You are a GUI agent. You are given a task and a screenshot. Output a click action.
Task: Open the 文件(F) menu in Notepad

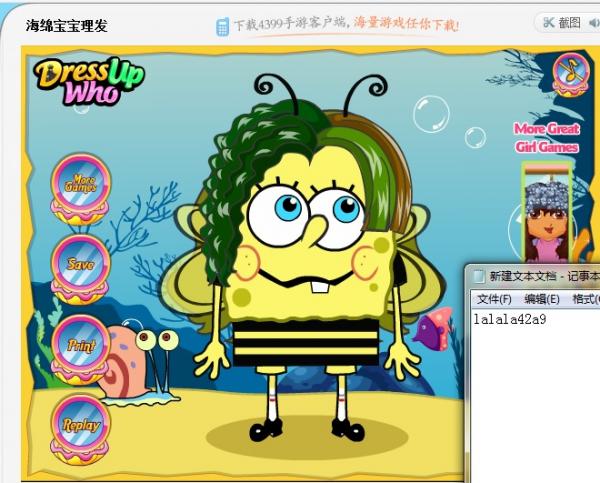pos(494,299)
